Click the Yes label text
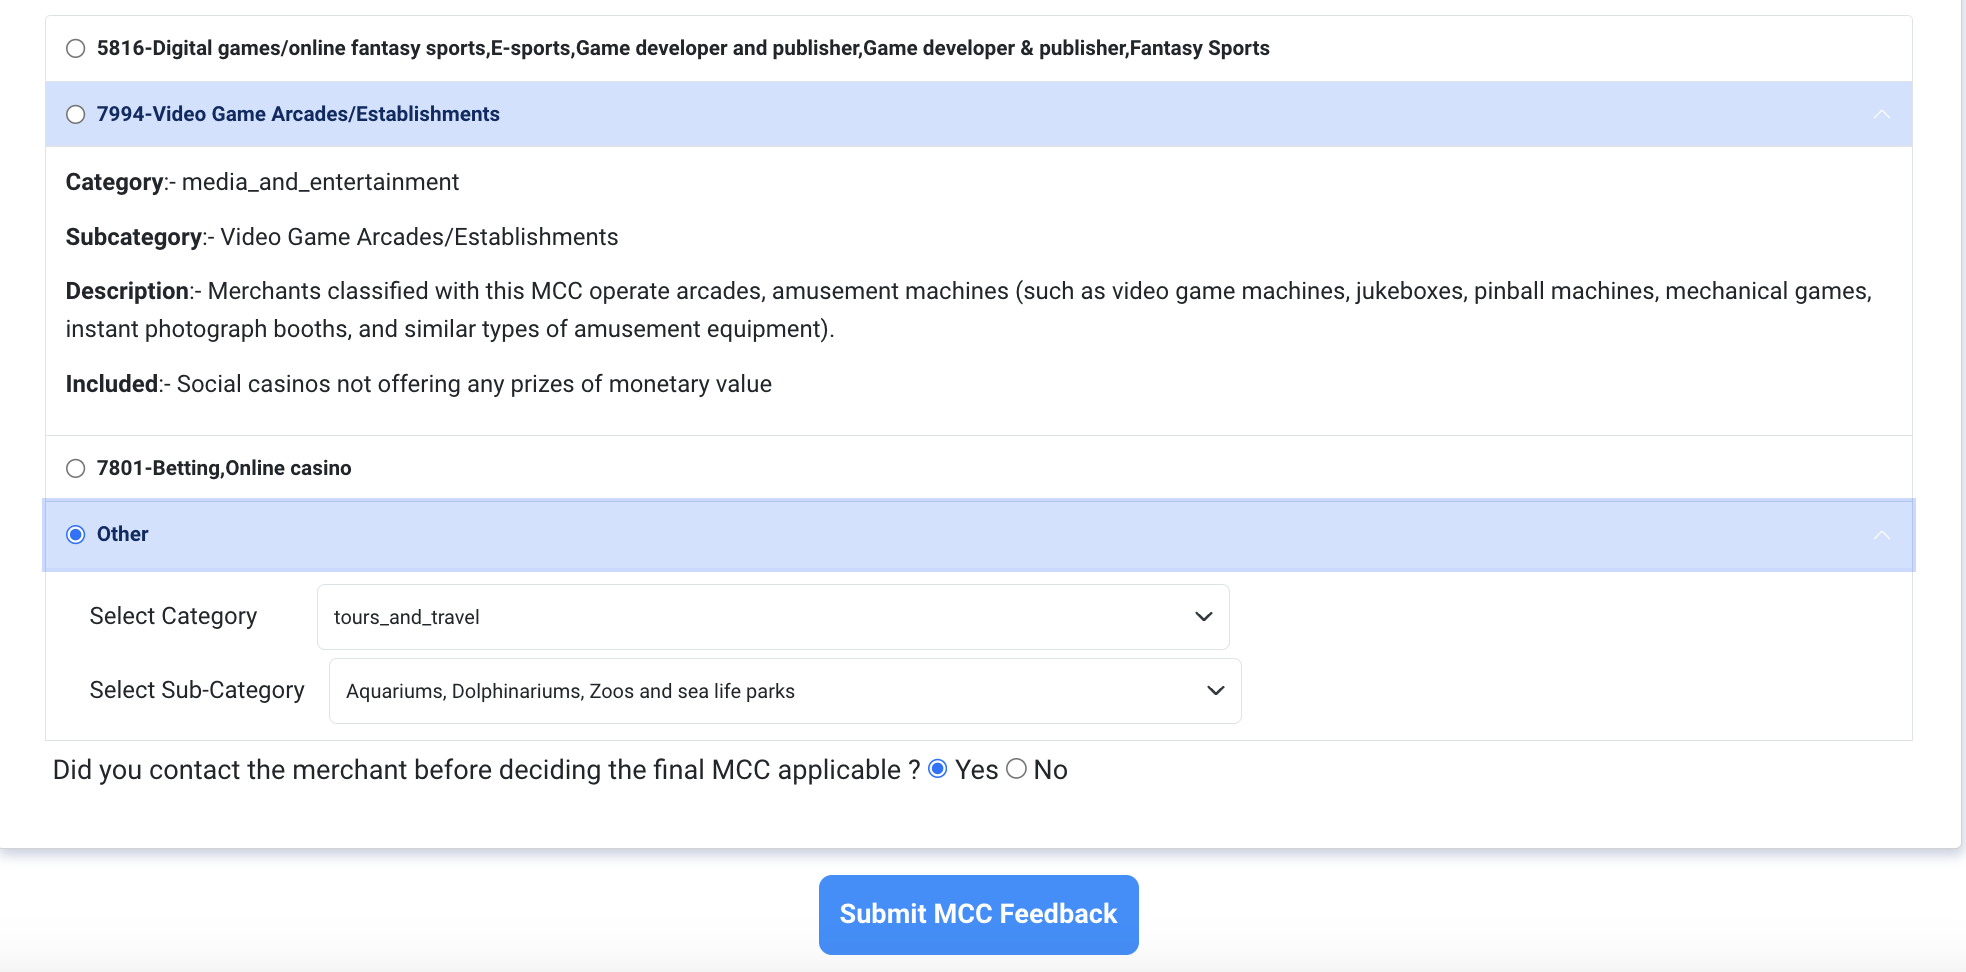This screenshot has height=972, width=1966. coord(976,770)
